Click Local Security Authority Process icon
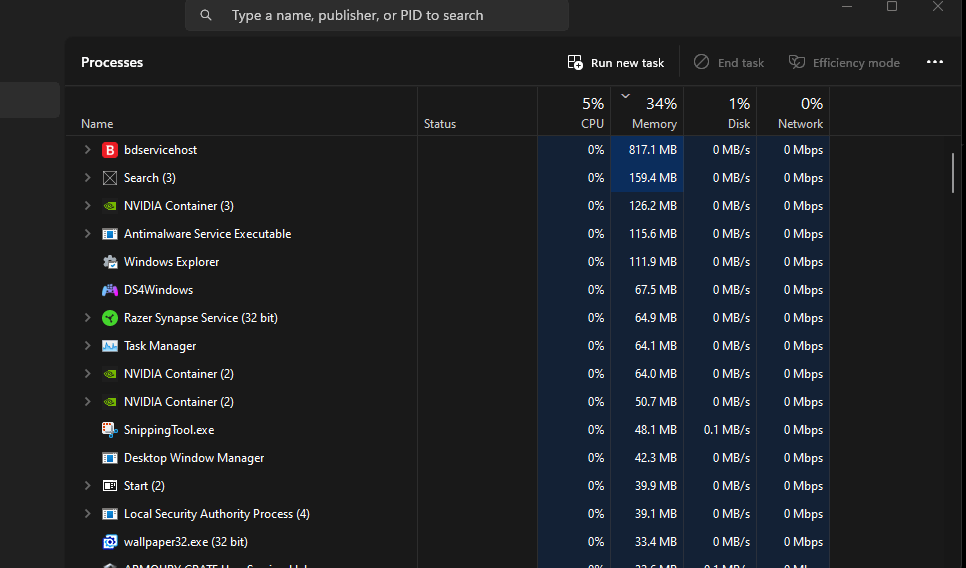The height and width of the screenshot is (568, 966). coord(110,514)
